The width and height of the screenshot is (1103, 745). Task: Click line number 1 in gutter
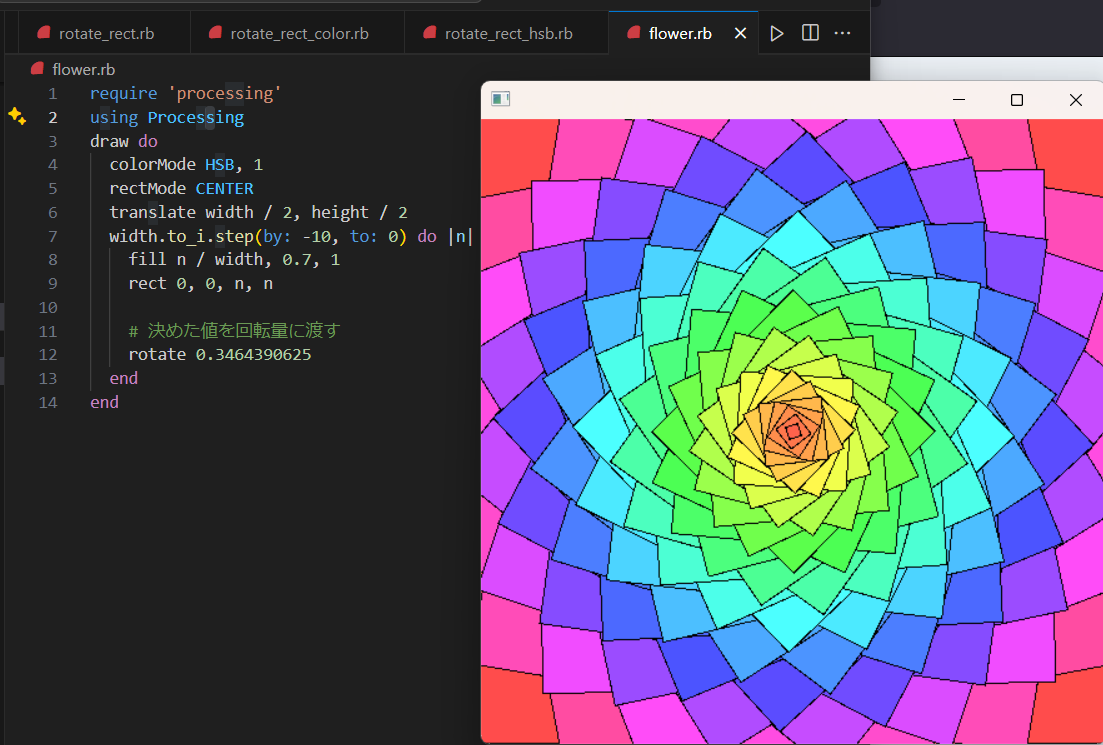[53, 94]
